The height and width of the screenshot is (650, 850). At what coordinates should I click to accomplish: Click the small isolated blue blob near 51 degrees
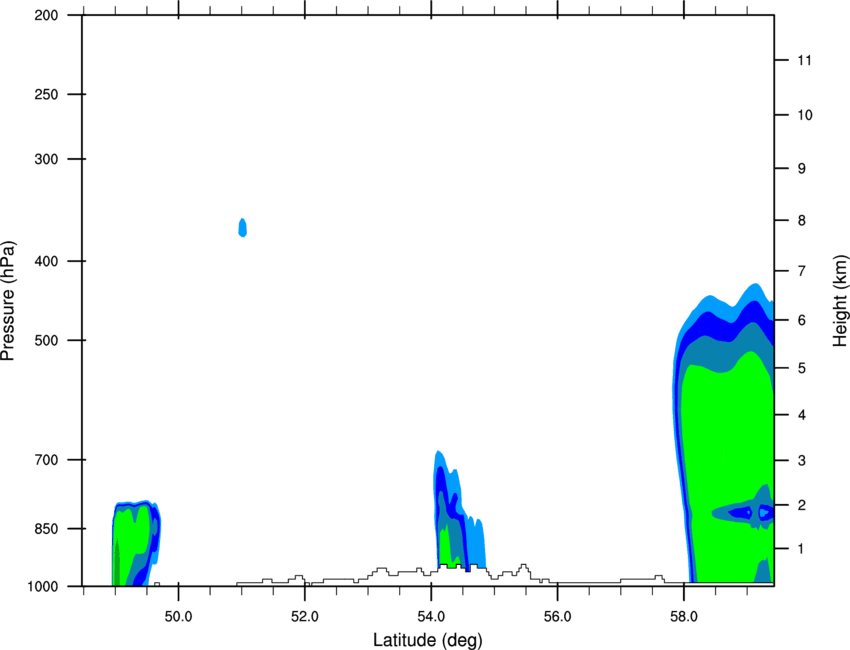coord(243,228)
